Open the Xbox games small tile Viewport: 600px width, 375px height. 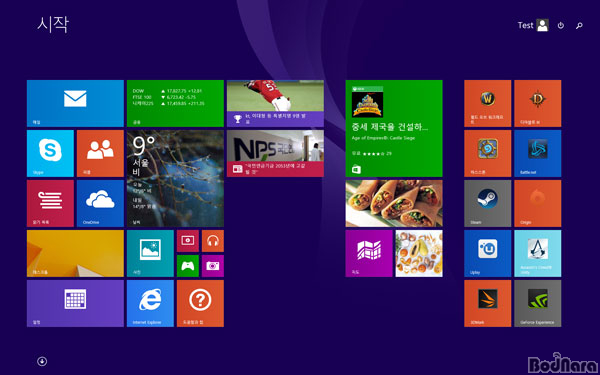point(188,266)
